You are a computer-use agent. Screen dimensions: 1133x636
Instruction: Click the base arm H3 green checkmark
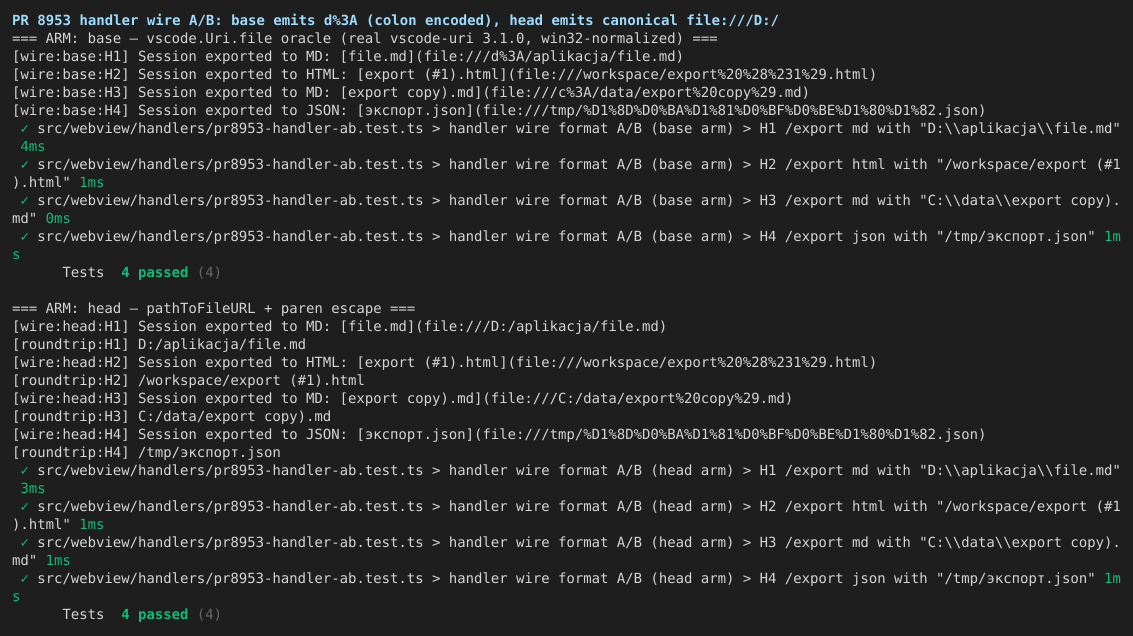pos(25,201)
